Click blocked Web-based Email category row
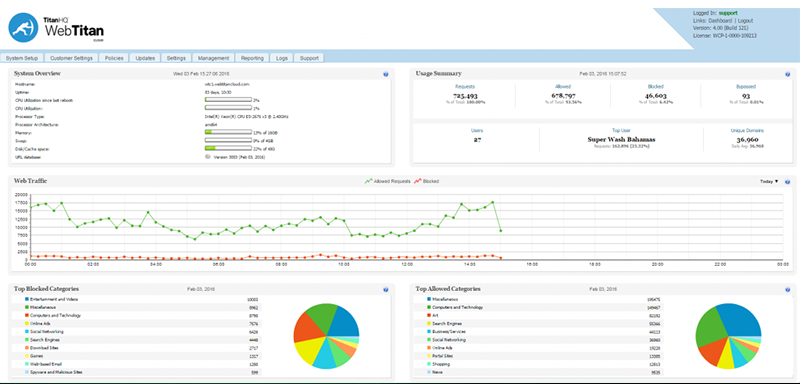Viewport: 800px width, 384px height. pyautogui.click(x=137, y=364)
